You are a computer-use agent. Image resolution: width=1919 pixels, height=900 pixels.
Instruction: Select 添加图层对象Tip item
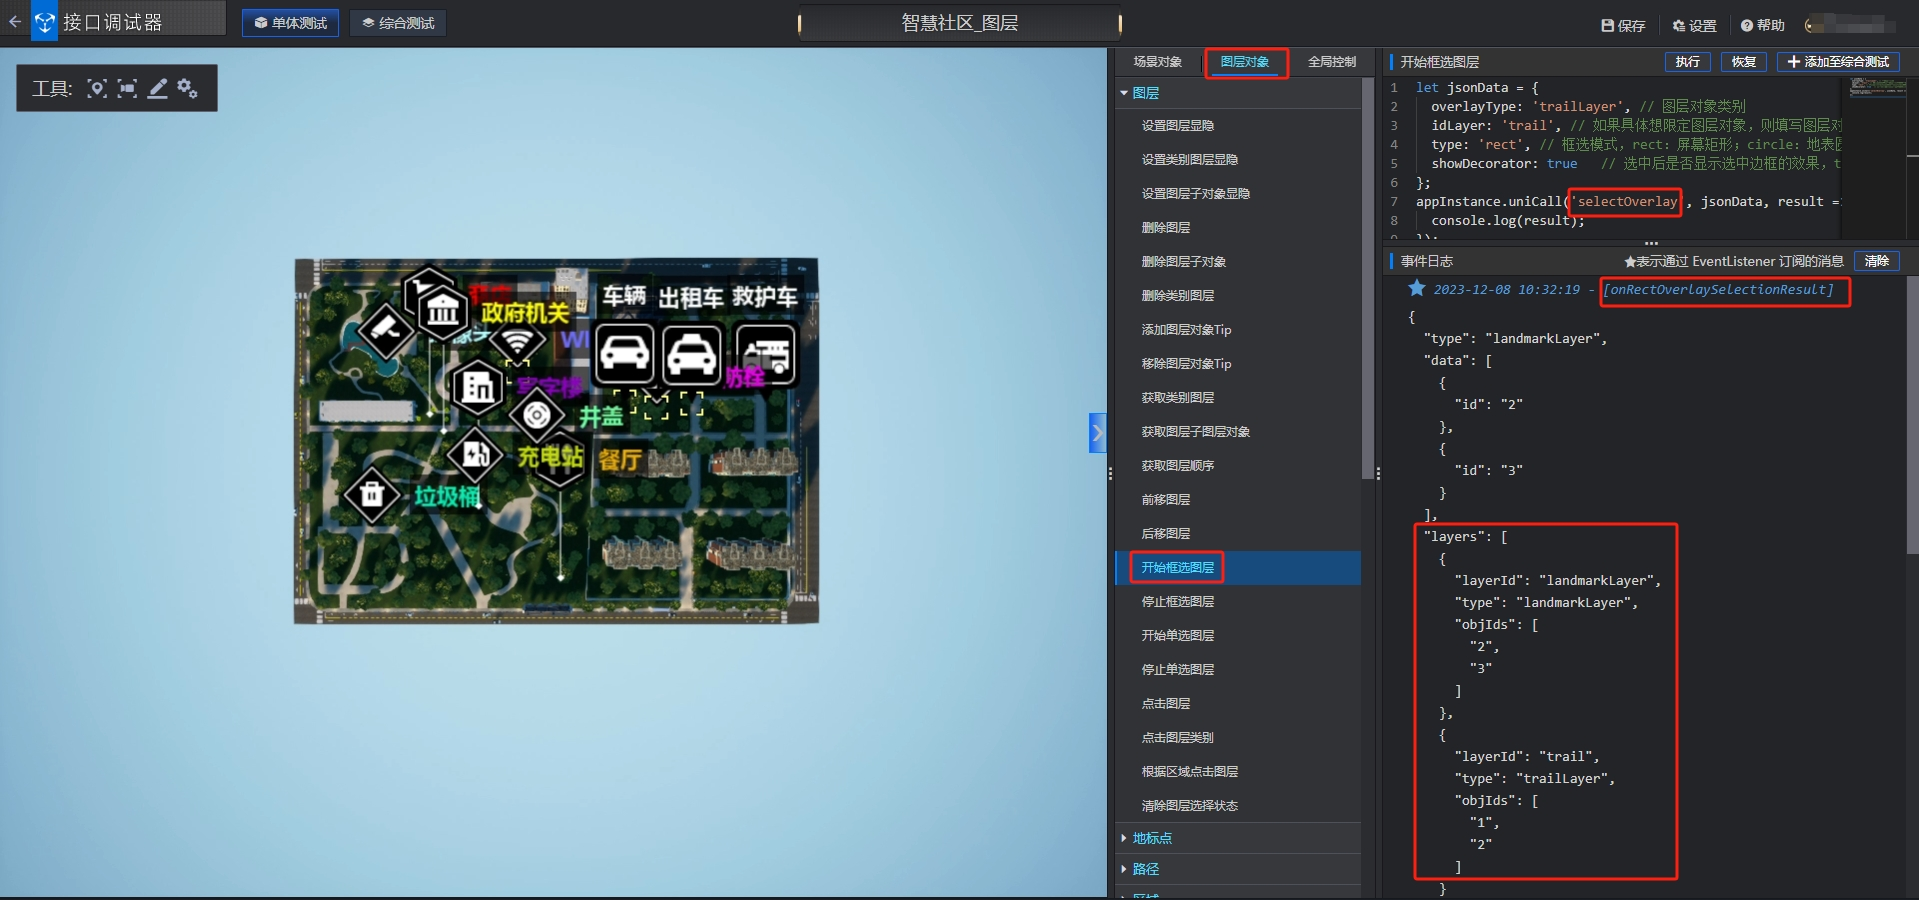tap(1238, 330)
